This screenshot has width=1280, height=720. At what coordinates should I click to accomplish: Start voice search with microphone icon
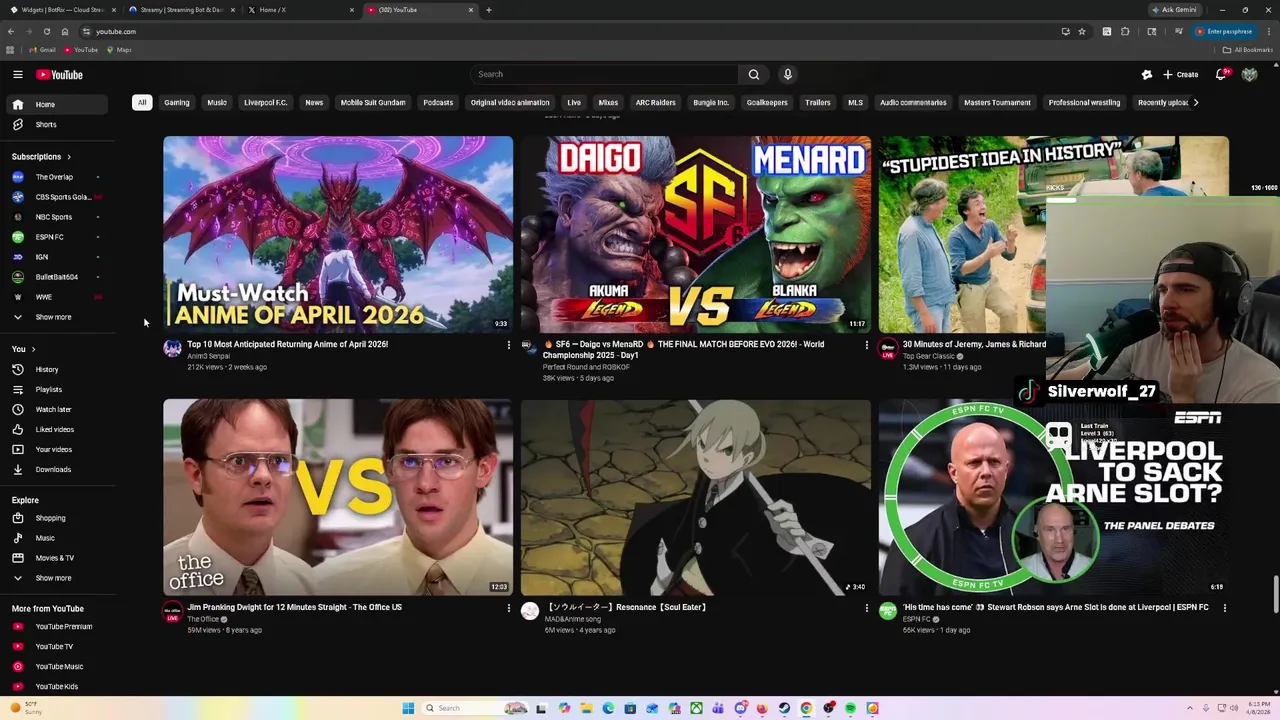[x=788, y=74]
